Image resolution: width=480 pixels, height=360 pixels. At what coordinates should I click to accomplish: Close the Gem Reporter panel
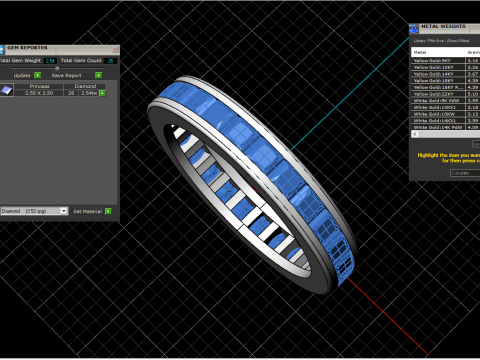click(x=115, y=49)
